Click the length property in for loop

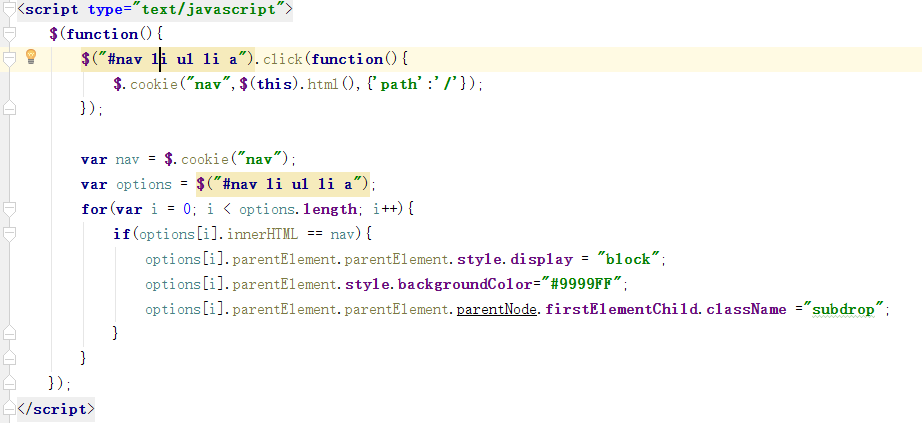[x=330, y=209]
